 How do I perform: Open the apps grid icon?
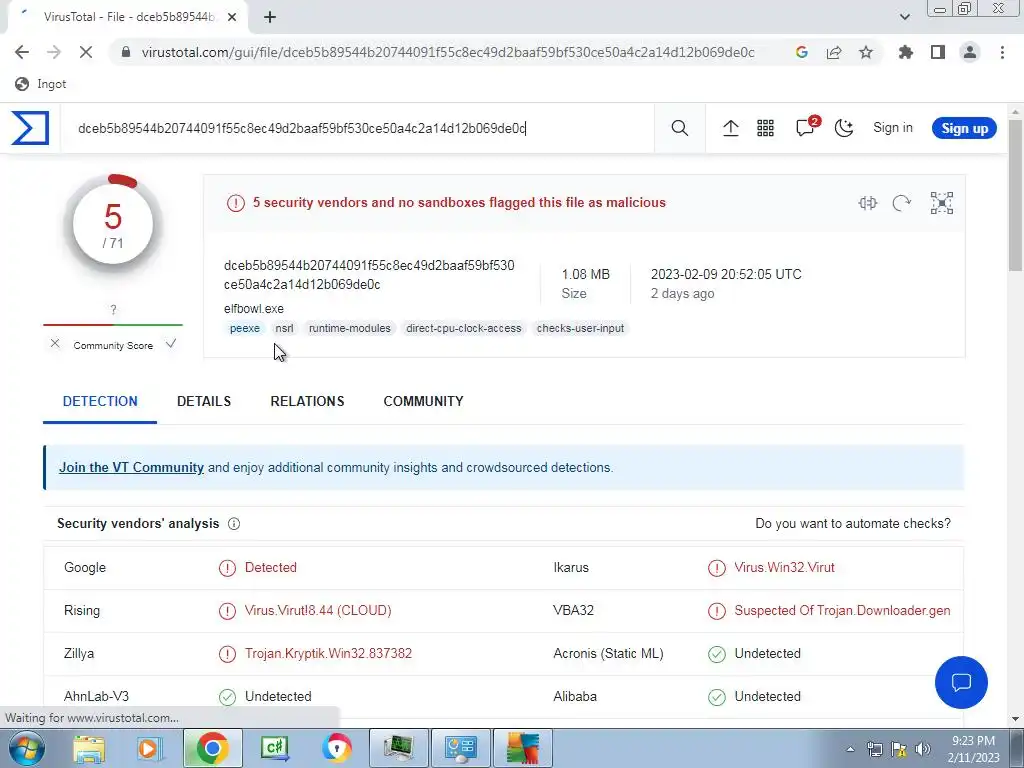(x=765, y=128)
